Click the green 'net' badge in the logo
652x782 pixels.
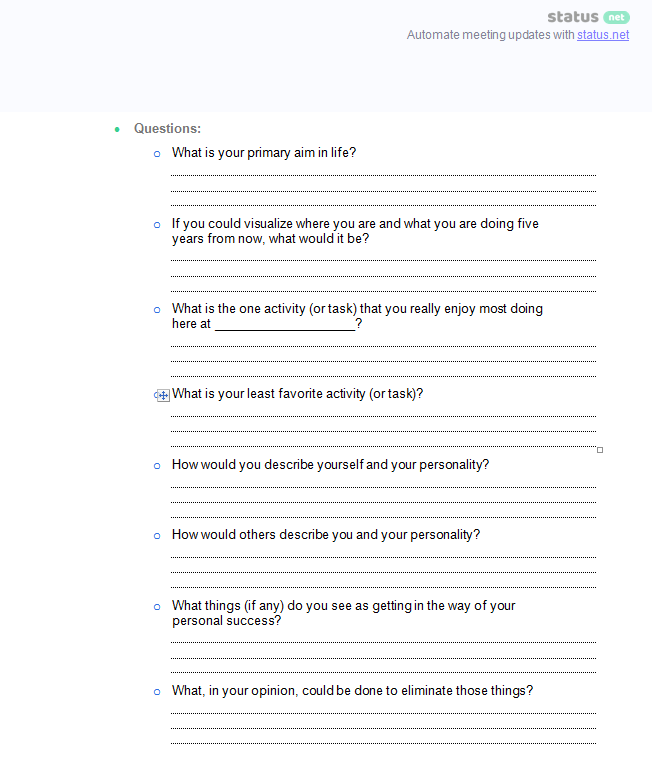coord(617,17)
